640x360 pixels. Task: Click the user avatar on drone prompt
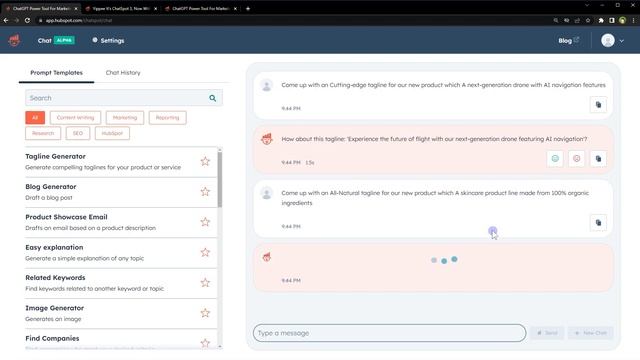pyautogui.click(x=267, y=85)
